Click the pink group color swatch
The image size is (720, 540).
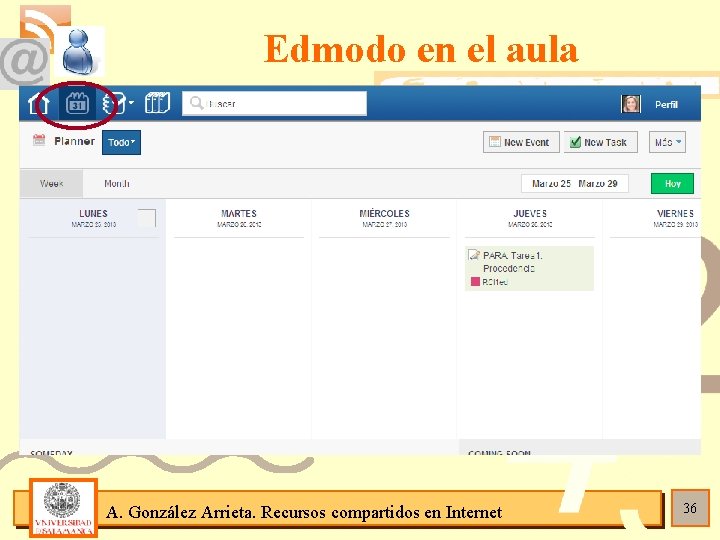(x=475, y=281)
